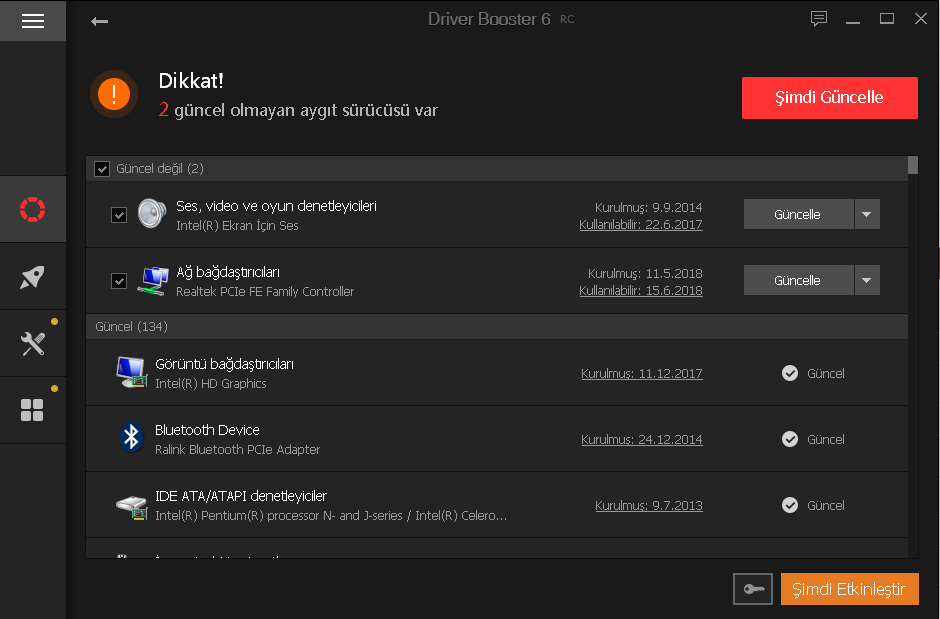The height and width of the screenshot is (619, 940).
Task: Uncheck the Intel(R) Ekran İçin Ses driver
Action: pos(119,215)
